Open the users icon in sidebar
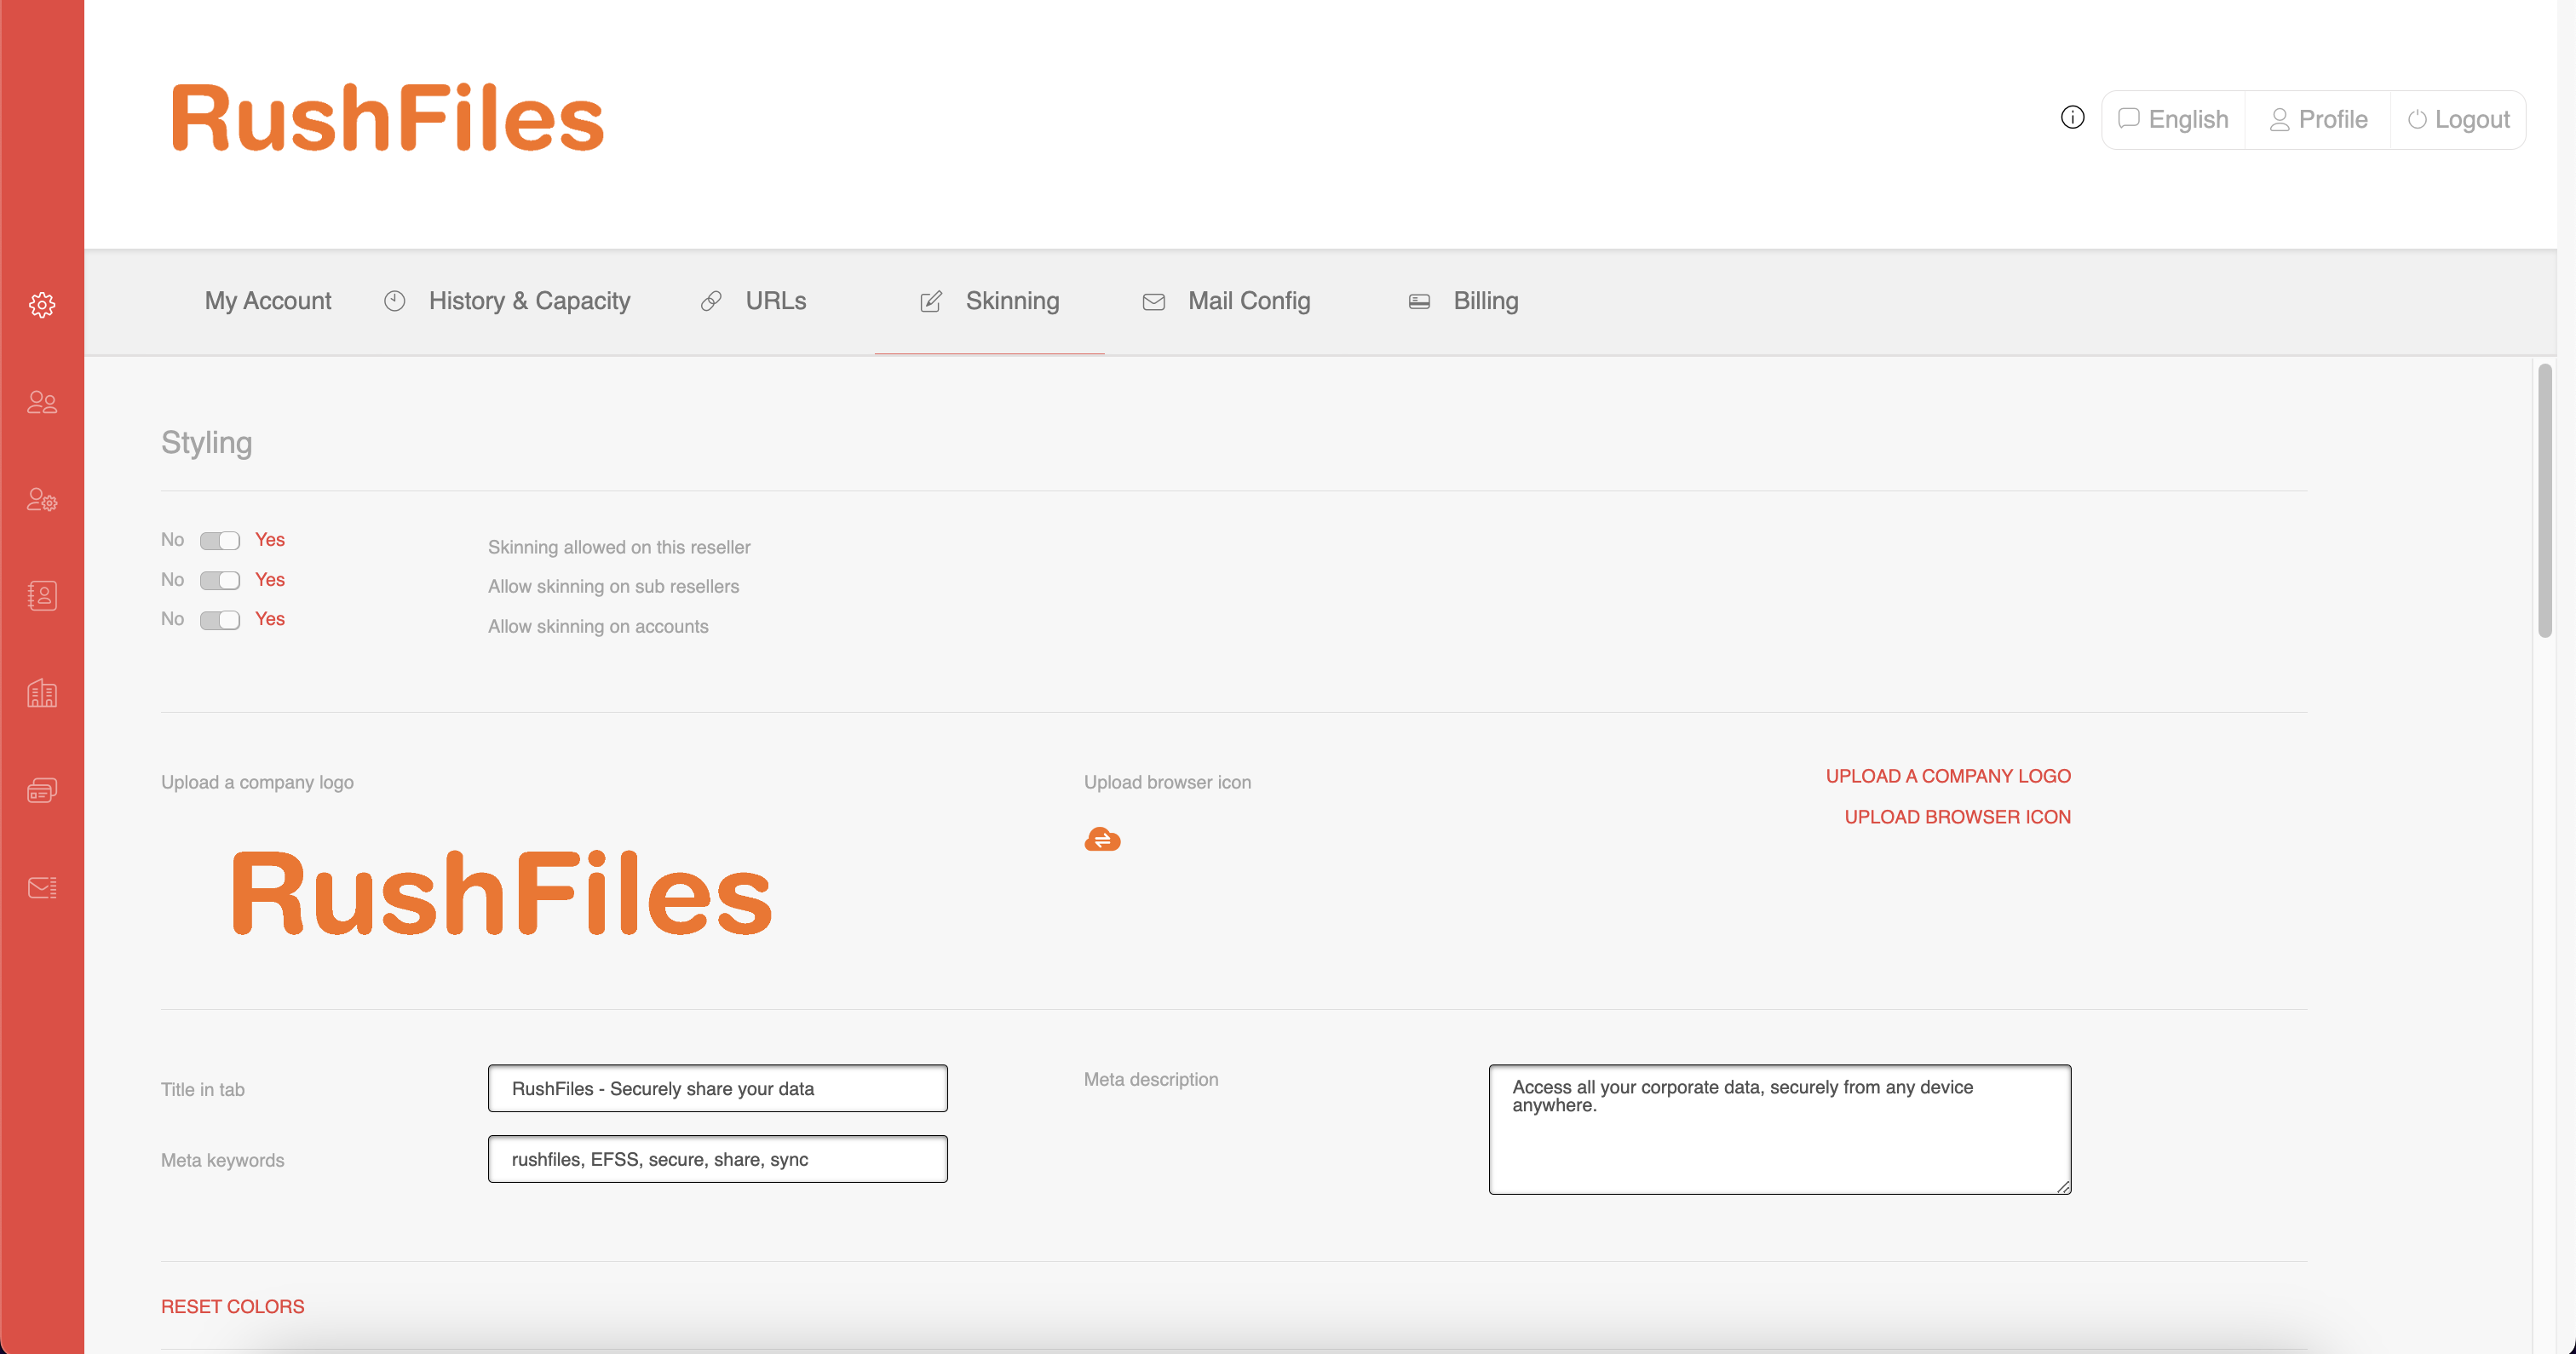The image size is (2576, 1354). pyautogui.click(x=42, y=402)
